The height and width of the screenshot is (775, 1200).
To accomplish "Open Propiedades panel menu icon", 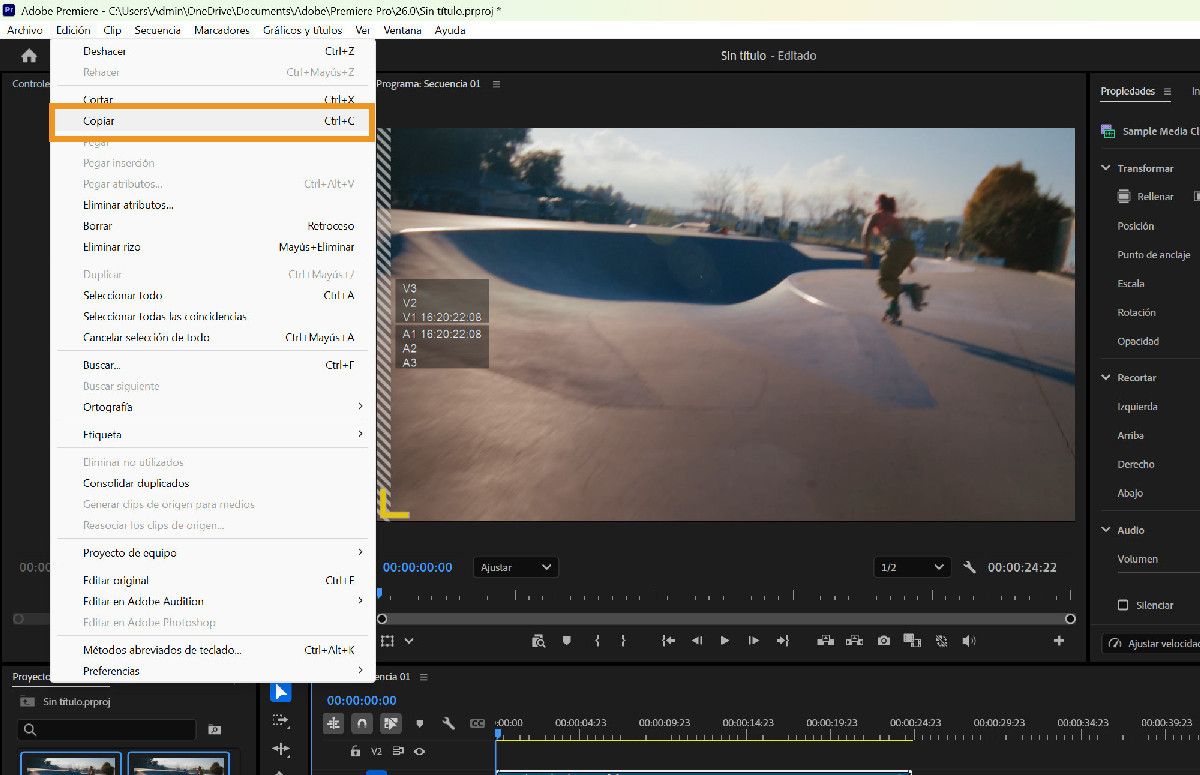I will pyautogui.click(x=1166, y=92).
